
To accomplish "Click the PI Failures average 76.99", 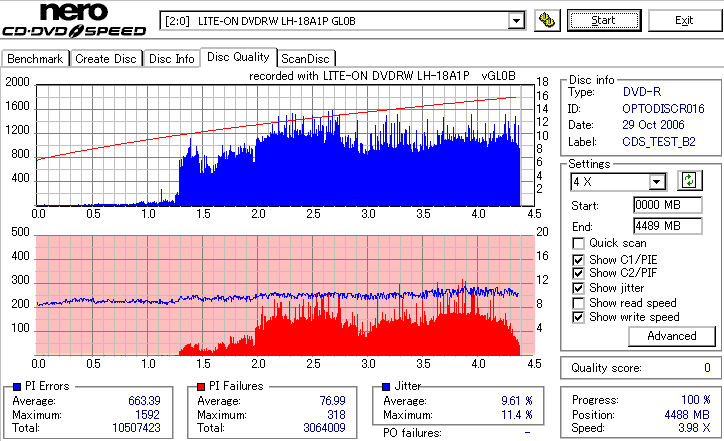I will point(332,401).
